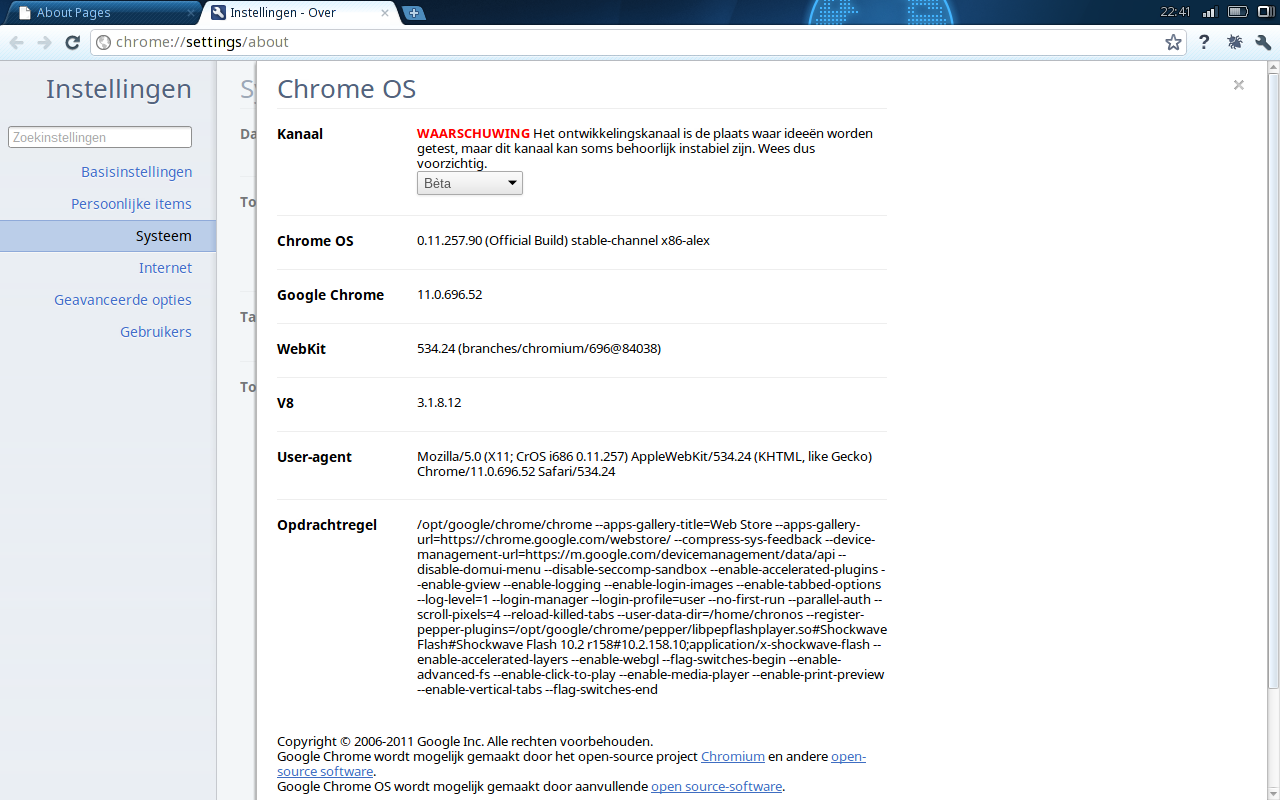Click the Google Chrome version 11.0.696.52
The width and height of the screenshot is (1280, 800).
point(450,295)
